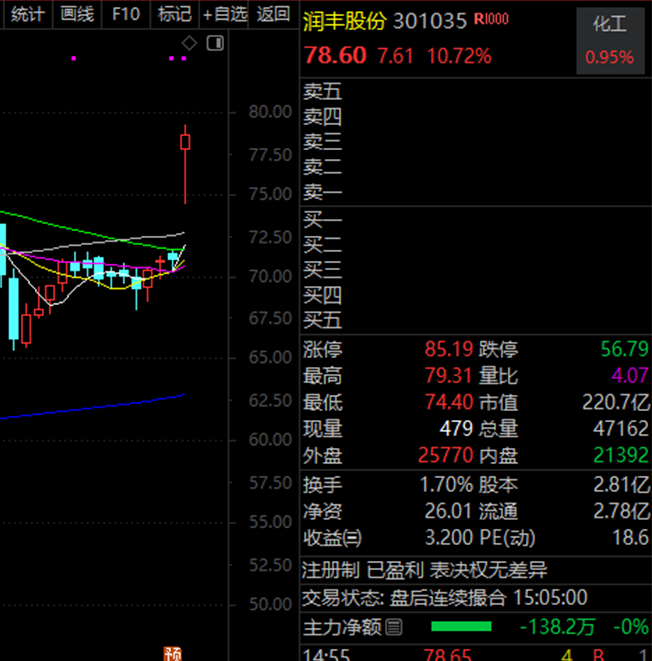Click 内盘 value 21392

point(621,455)
